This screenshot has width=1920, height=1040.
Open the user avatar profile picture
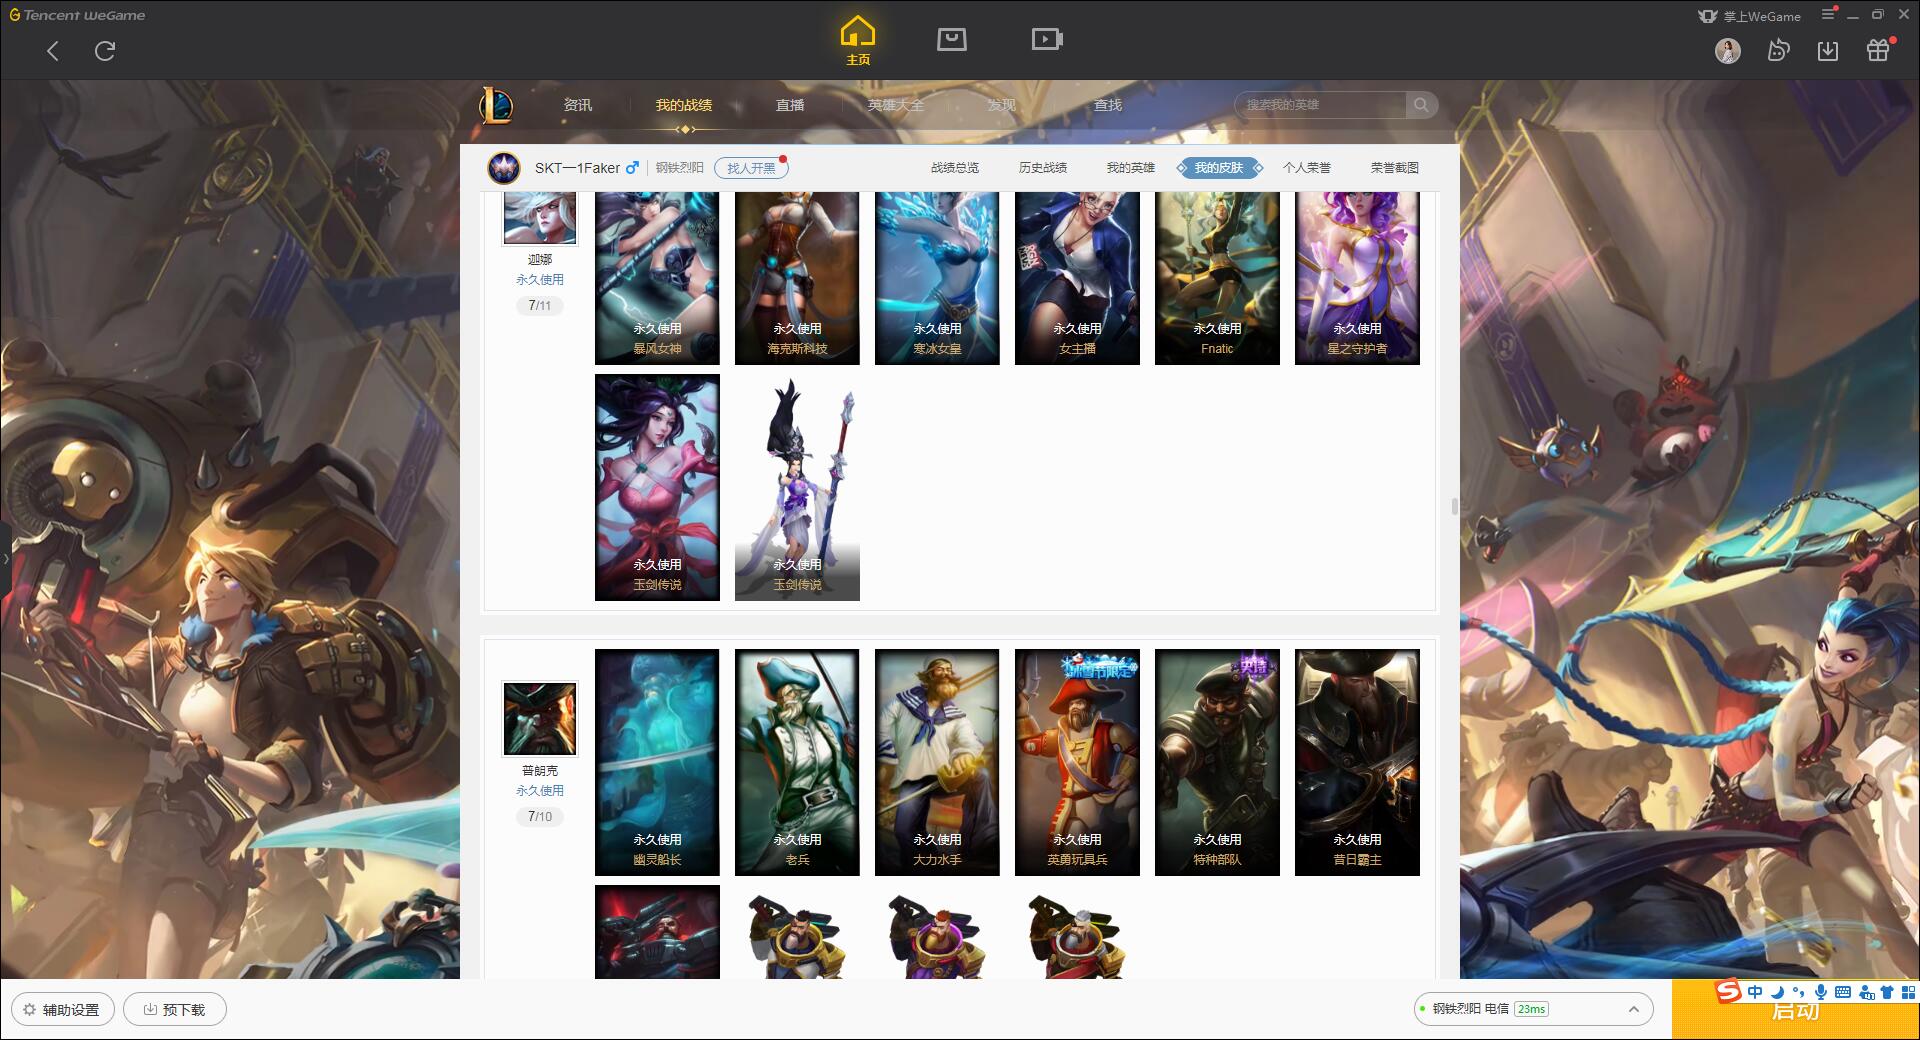[x=1727, y=51]
